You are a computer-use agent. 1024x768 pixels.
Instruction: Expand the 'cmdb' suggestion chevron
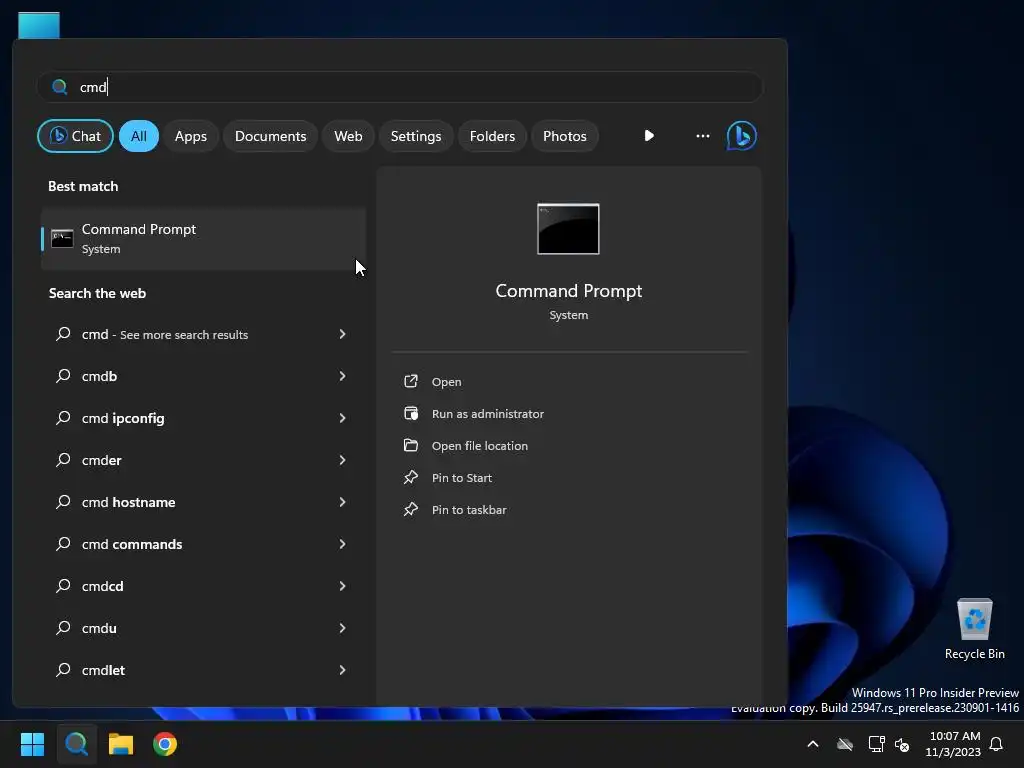(x=342, y=376)
